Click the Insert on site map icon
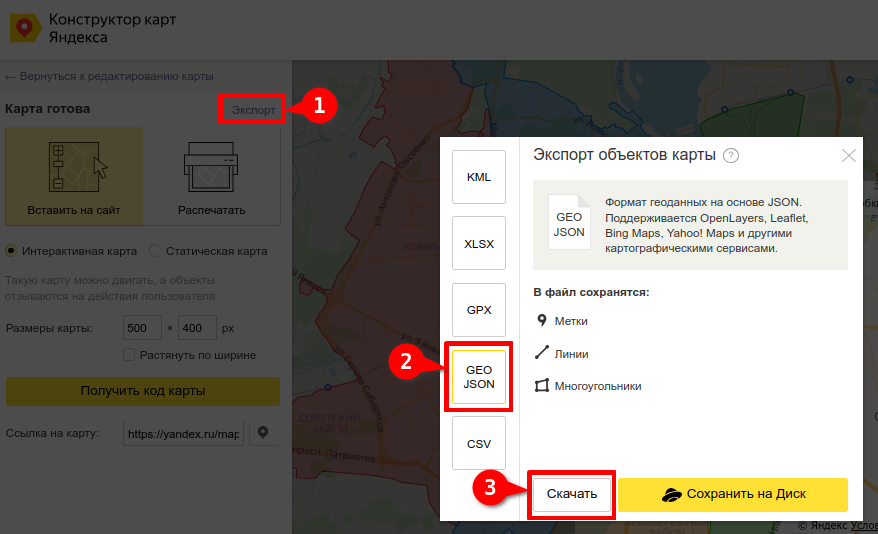 pos(74,166)
